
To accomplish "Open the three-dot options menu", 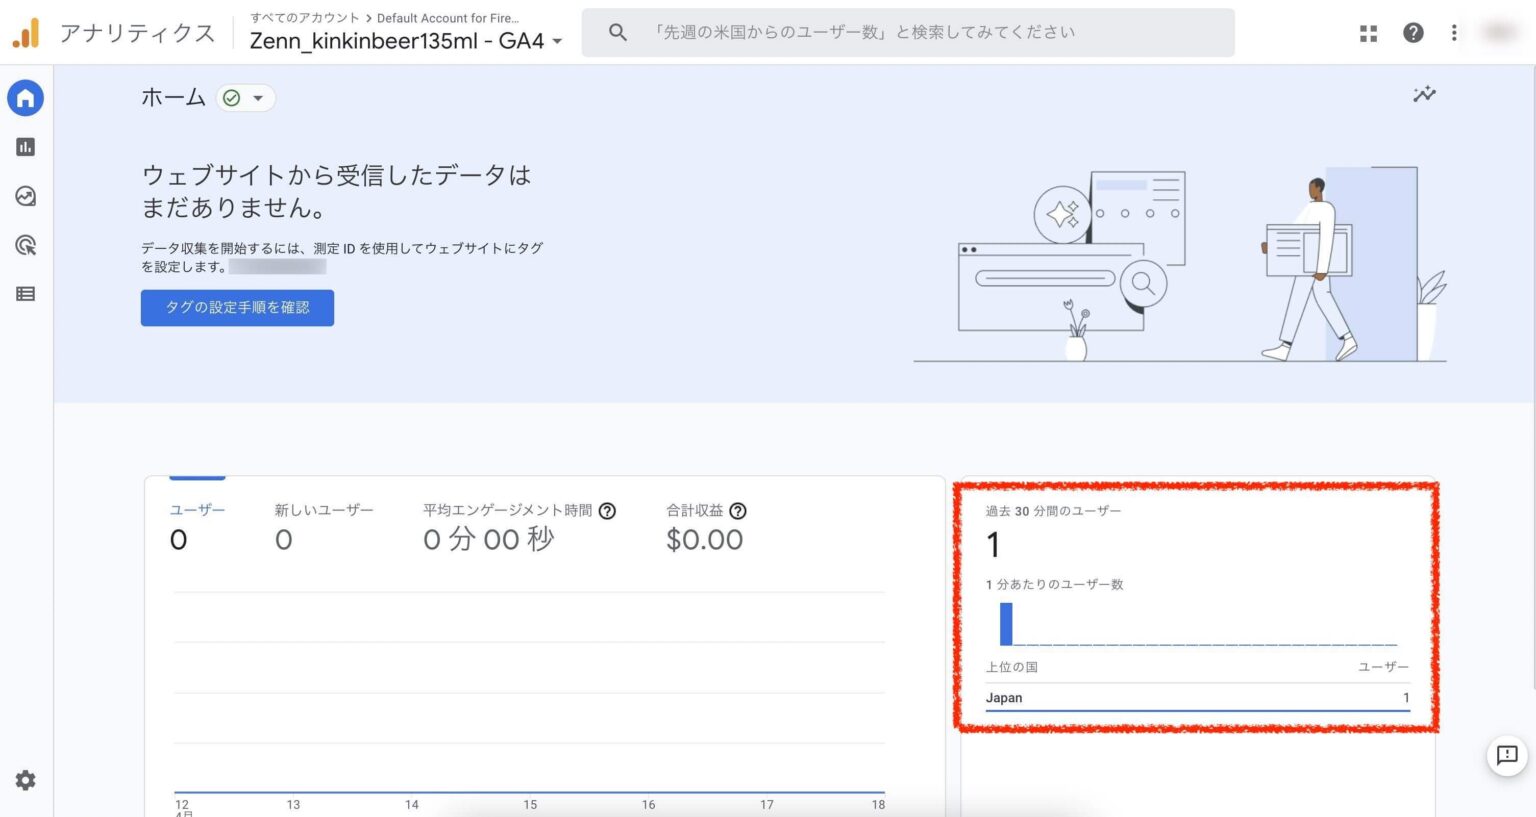I will [x=1454, y=32].
